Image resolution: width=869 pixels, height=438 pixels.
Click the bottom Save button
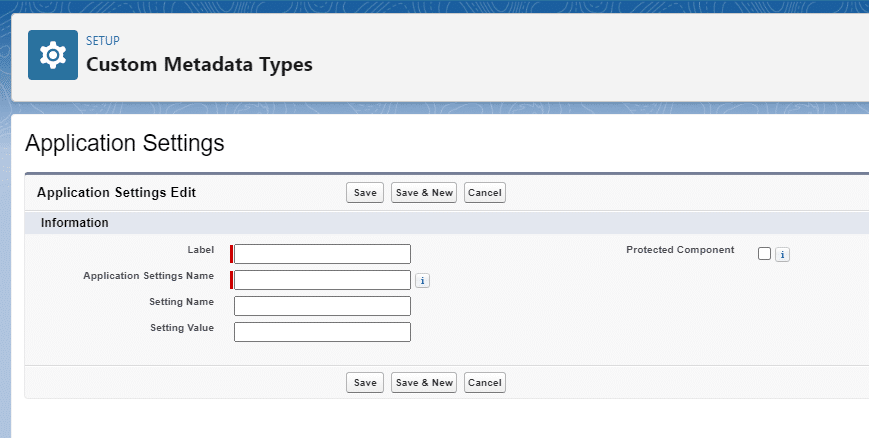(365, 382)
